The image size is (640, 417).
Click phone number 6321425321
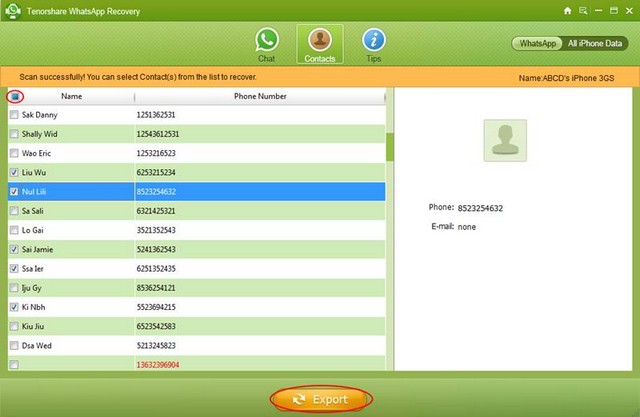pyautogui.click(x=156, y=211)
